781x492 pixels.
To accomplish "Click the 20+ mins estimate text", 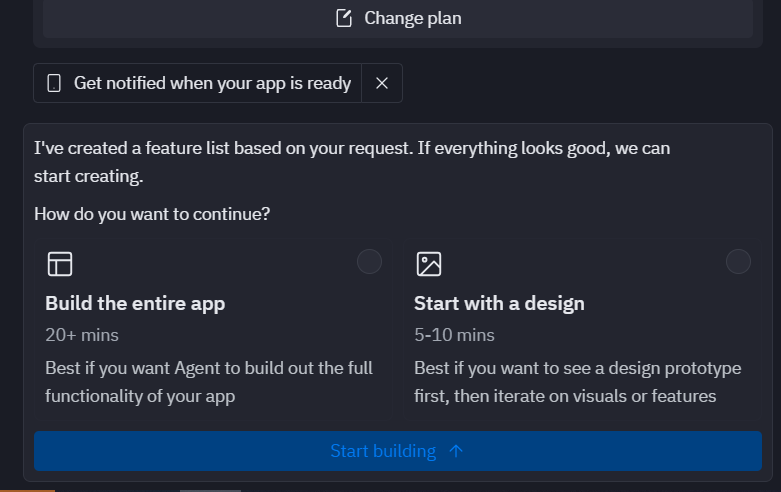I will point(82,335).
